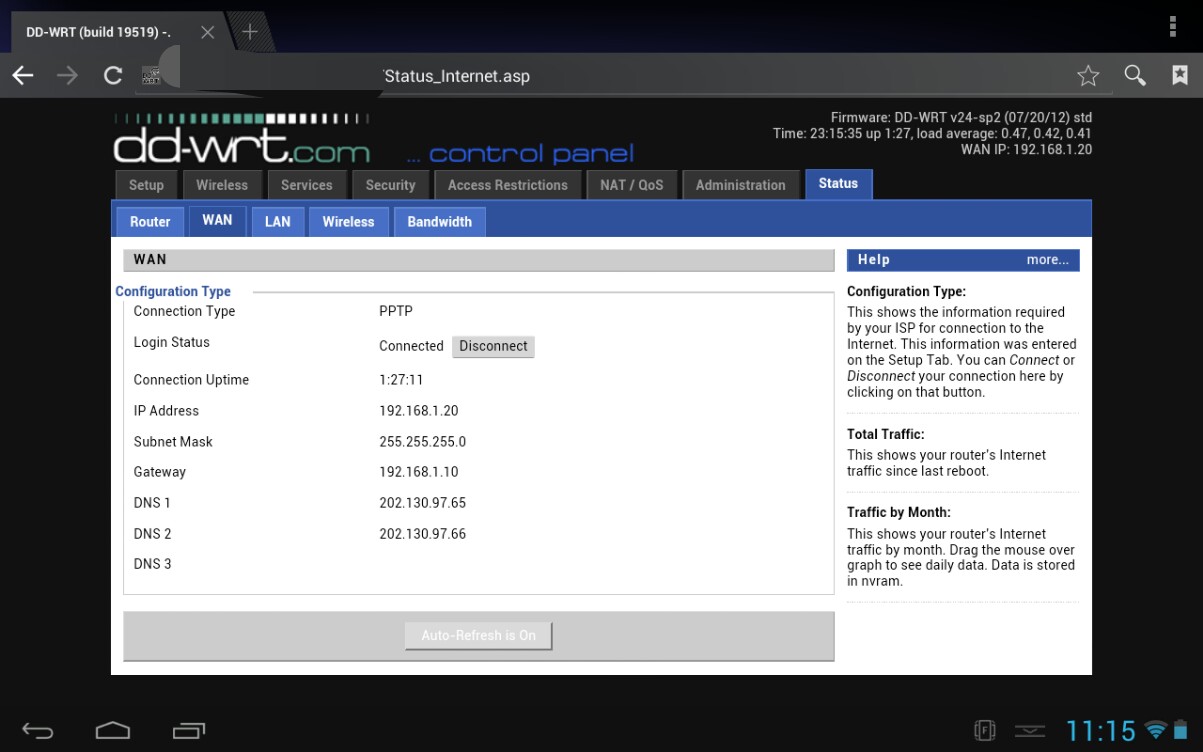Open the Help more... link
Image resolution: width=1203 pixels, height=752 pixels.
pyautogui.click(x=1047, y=260)
